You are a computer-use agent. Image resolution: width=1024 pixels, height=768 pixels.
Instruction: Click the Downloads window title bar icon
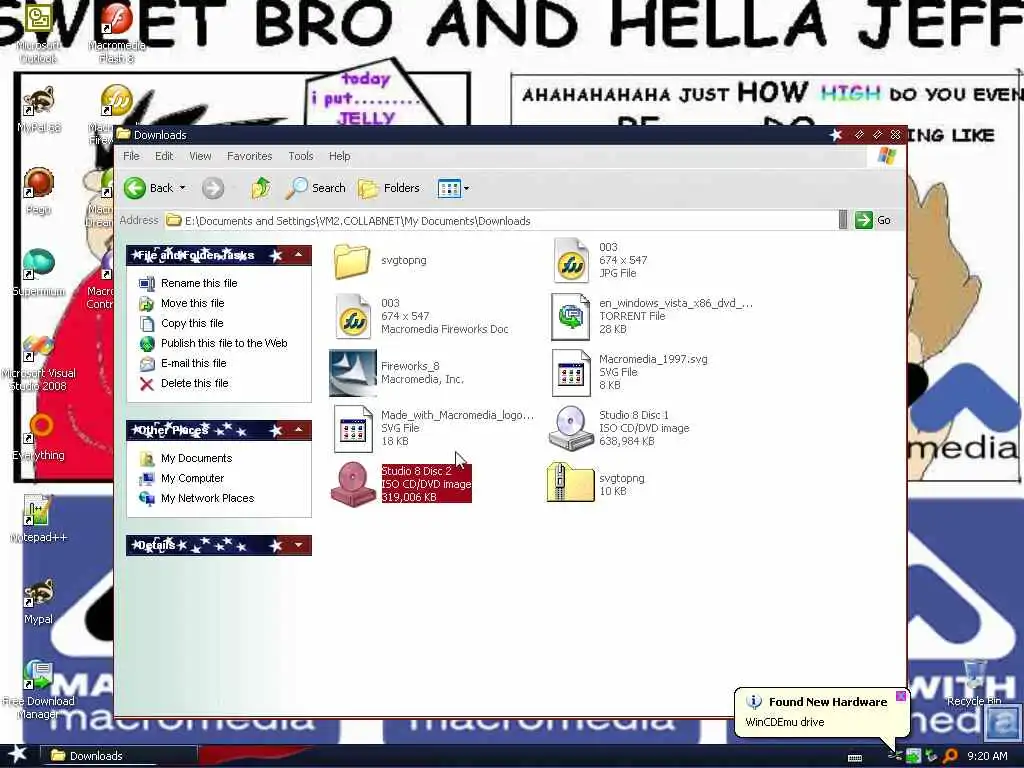coord(123,135)
